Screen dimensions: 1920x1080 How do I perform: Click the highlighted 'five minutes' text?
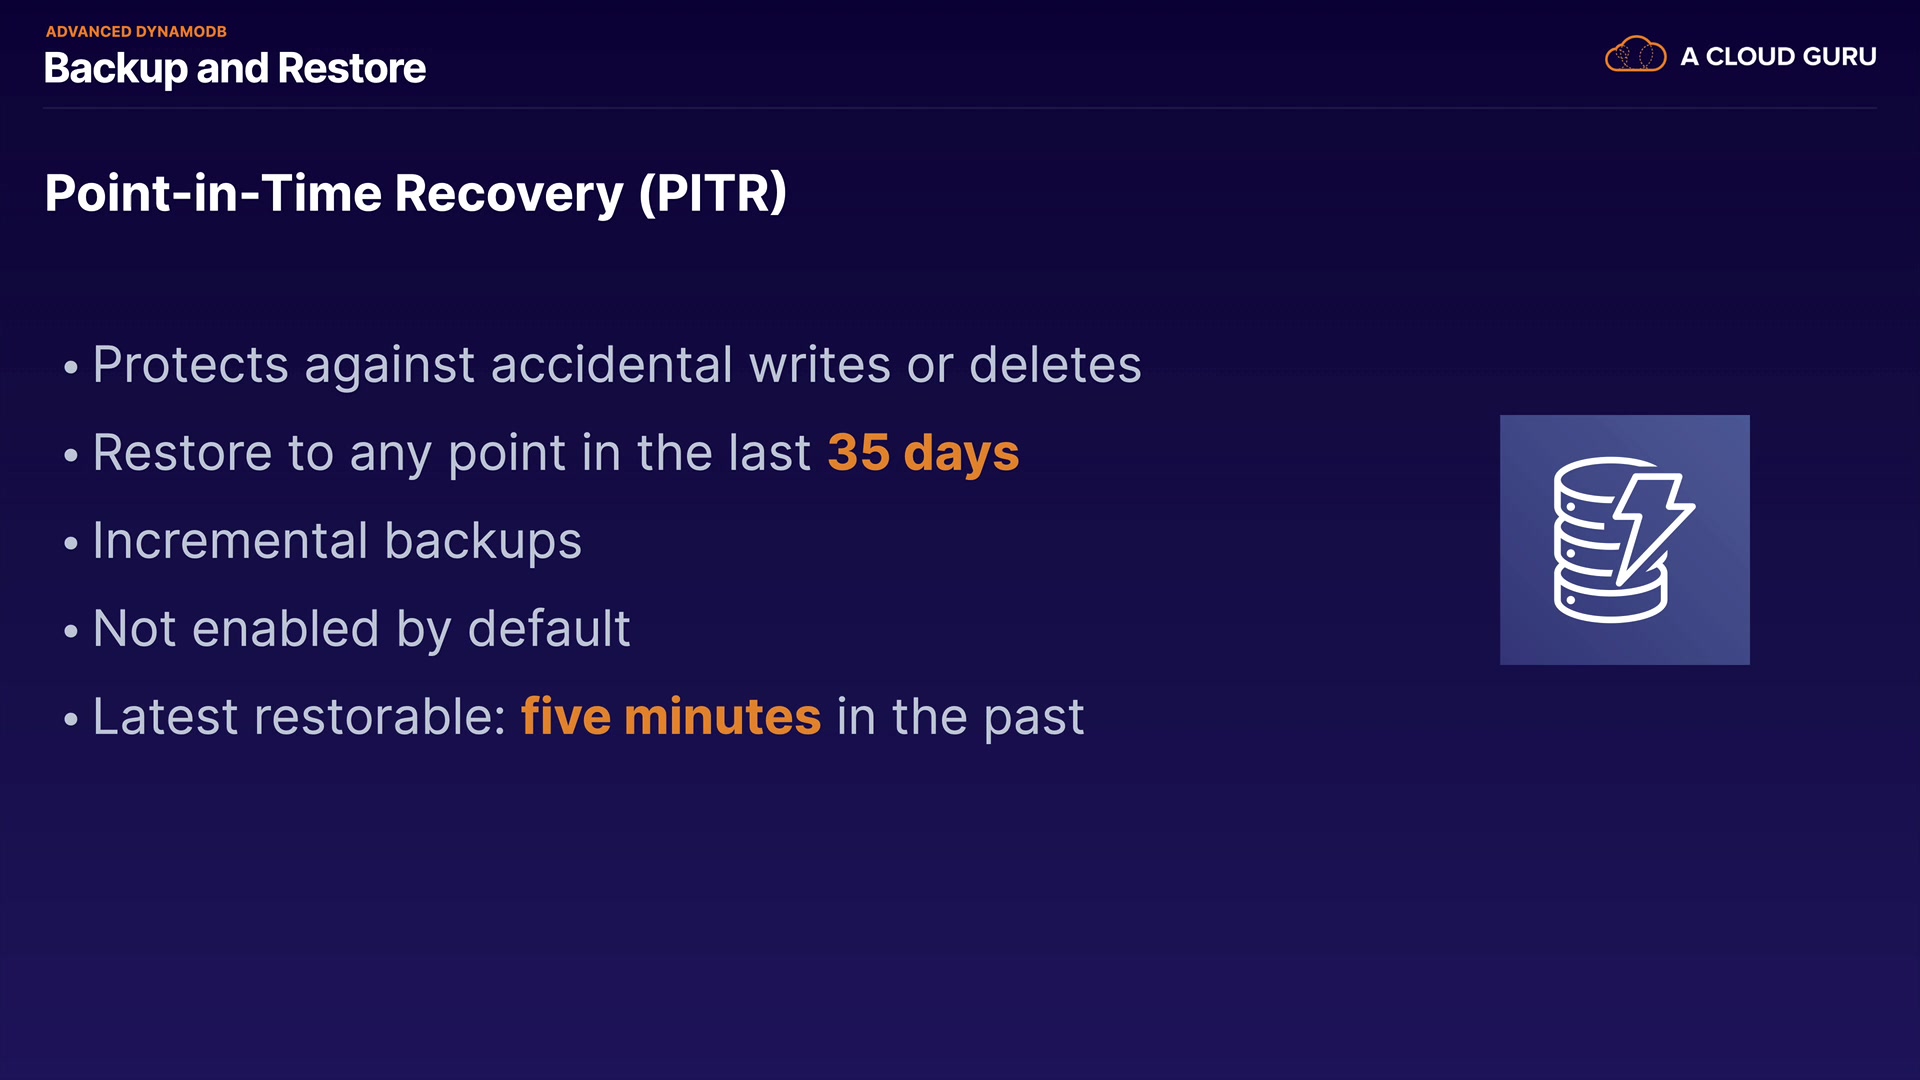point(671,716)
